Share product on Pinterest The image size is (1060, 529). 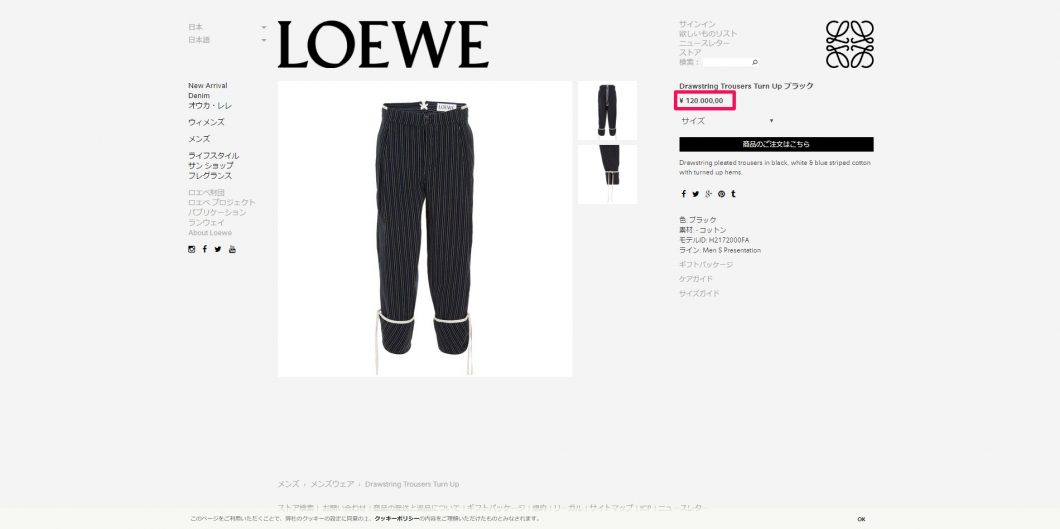(721, 194)
